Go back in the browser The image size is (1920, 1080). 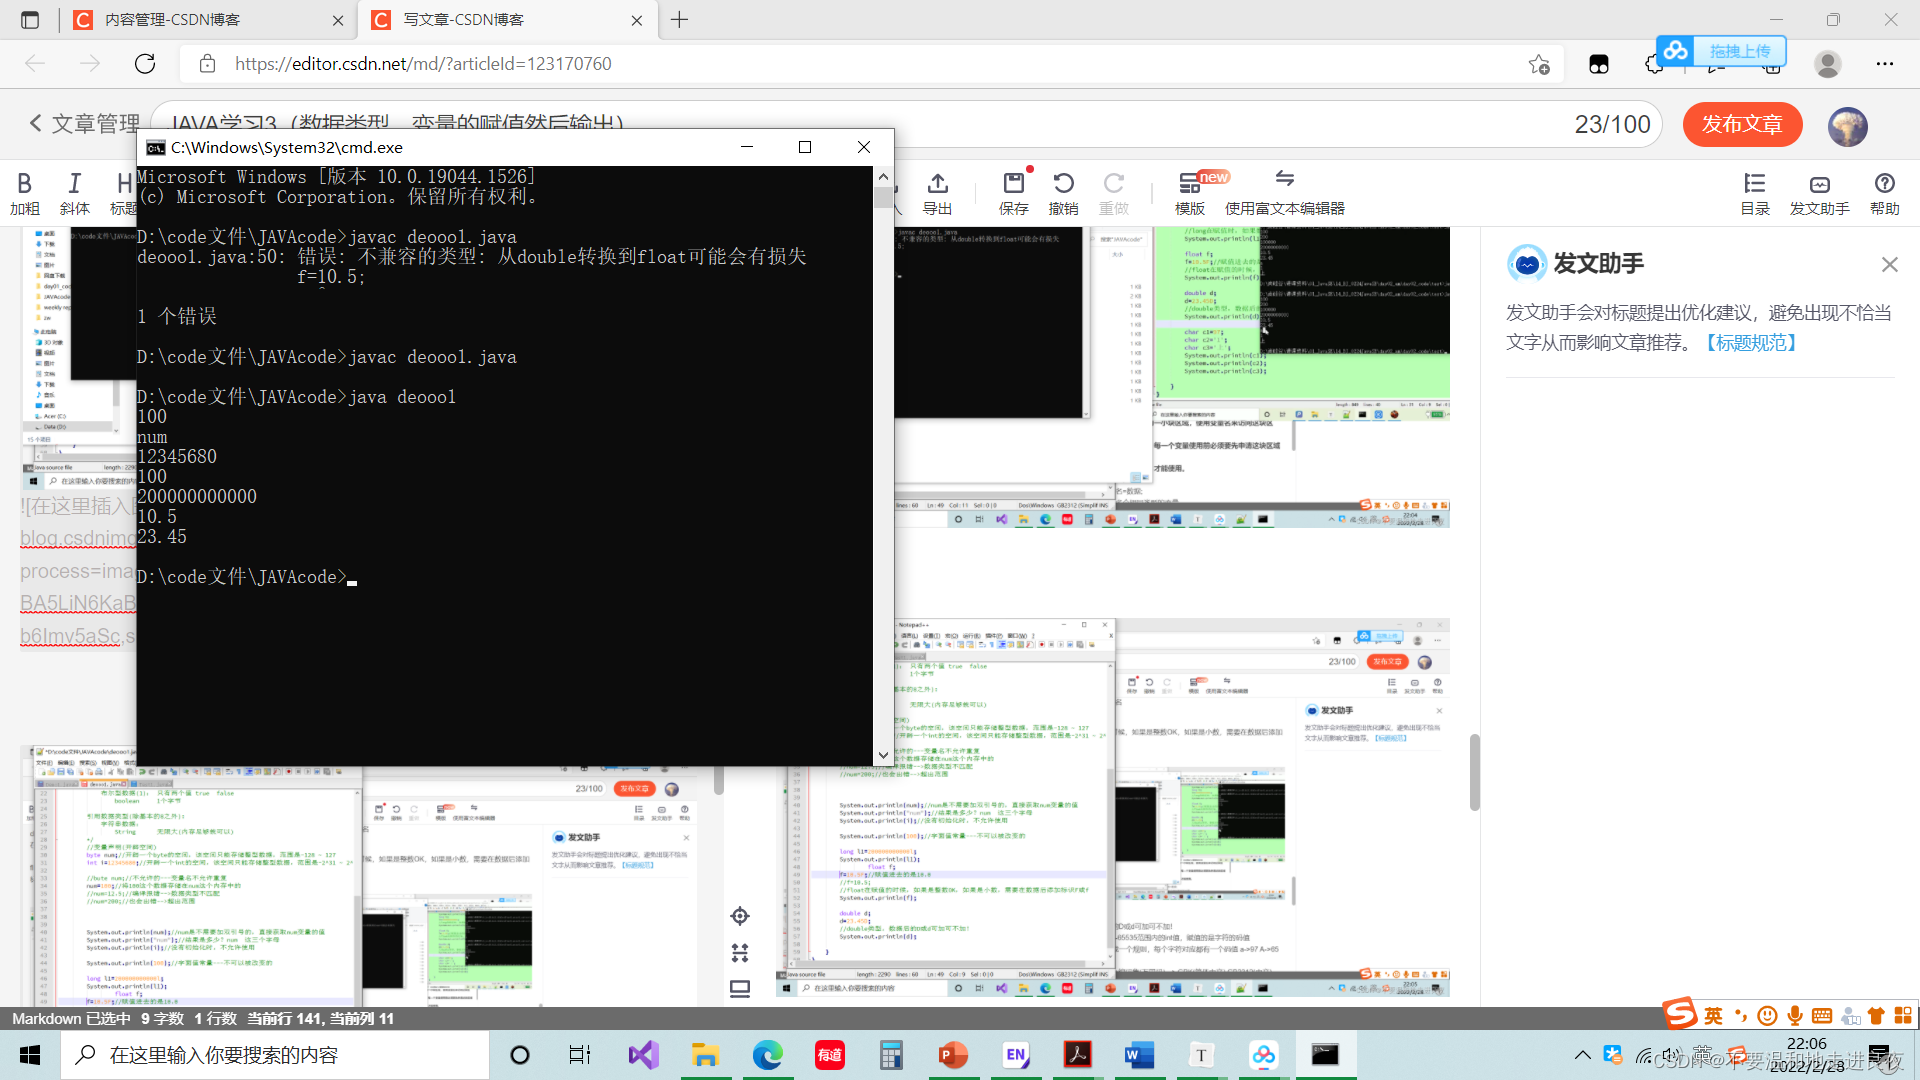(x=36, y=64)
